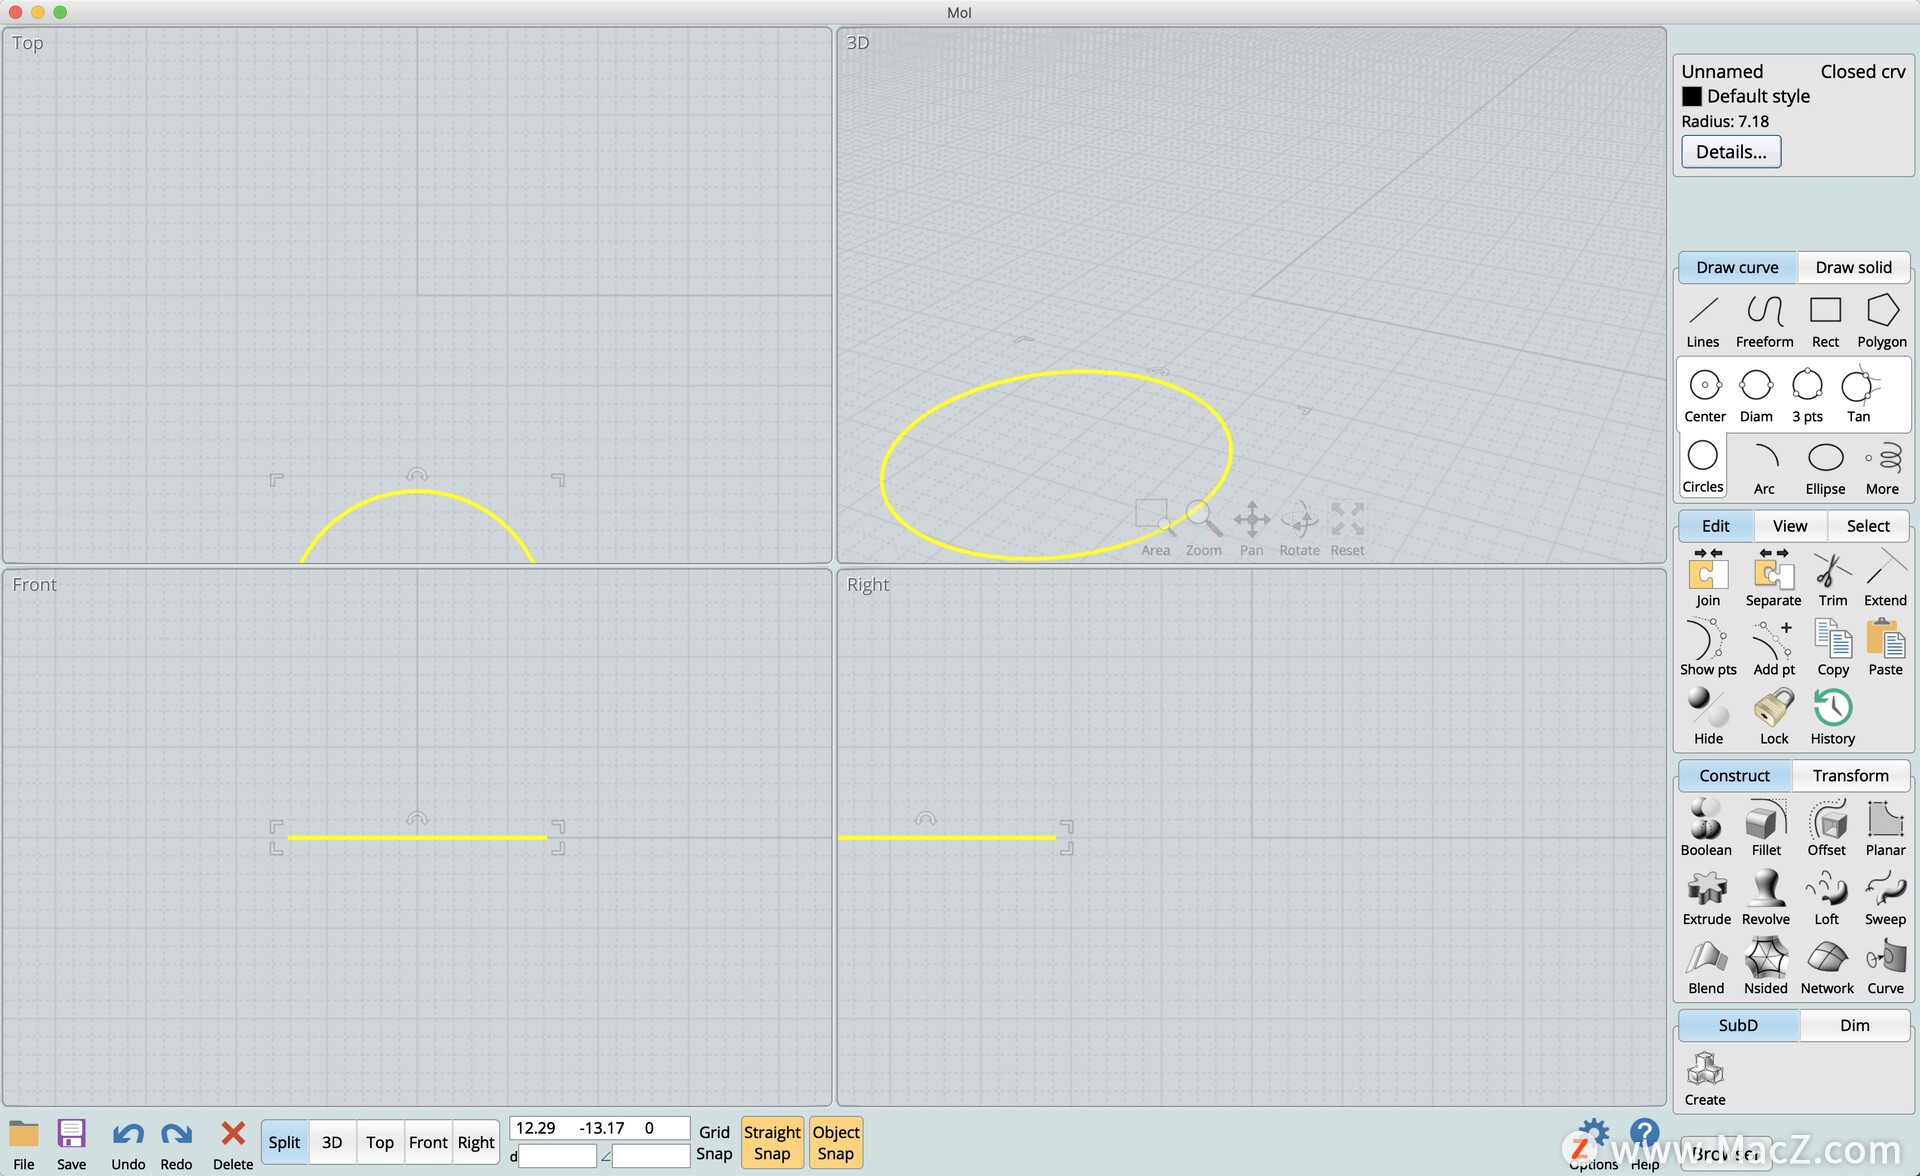
Task: Click the black Default style swatch
Action: (x=1692, y=96)
